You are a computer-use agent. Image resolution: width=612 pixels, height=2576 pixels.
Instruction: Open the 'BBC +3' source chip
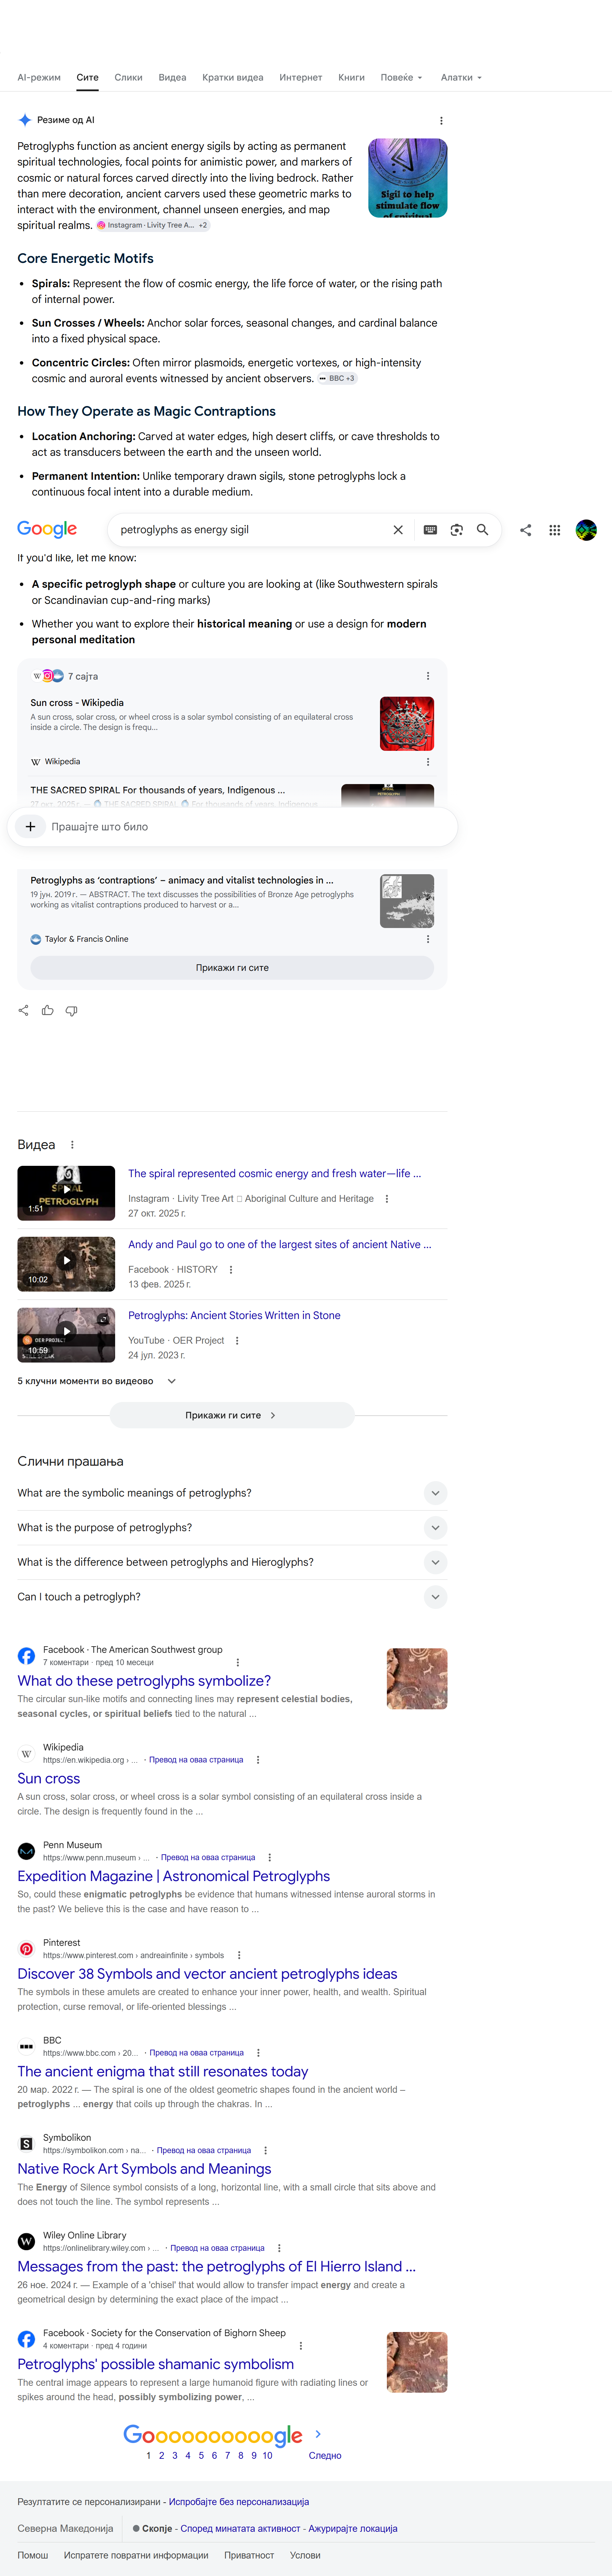click(x=337, y=379)
